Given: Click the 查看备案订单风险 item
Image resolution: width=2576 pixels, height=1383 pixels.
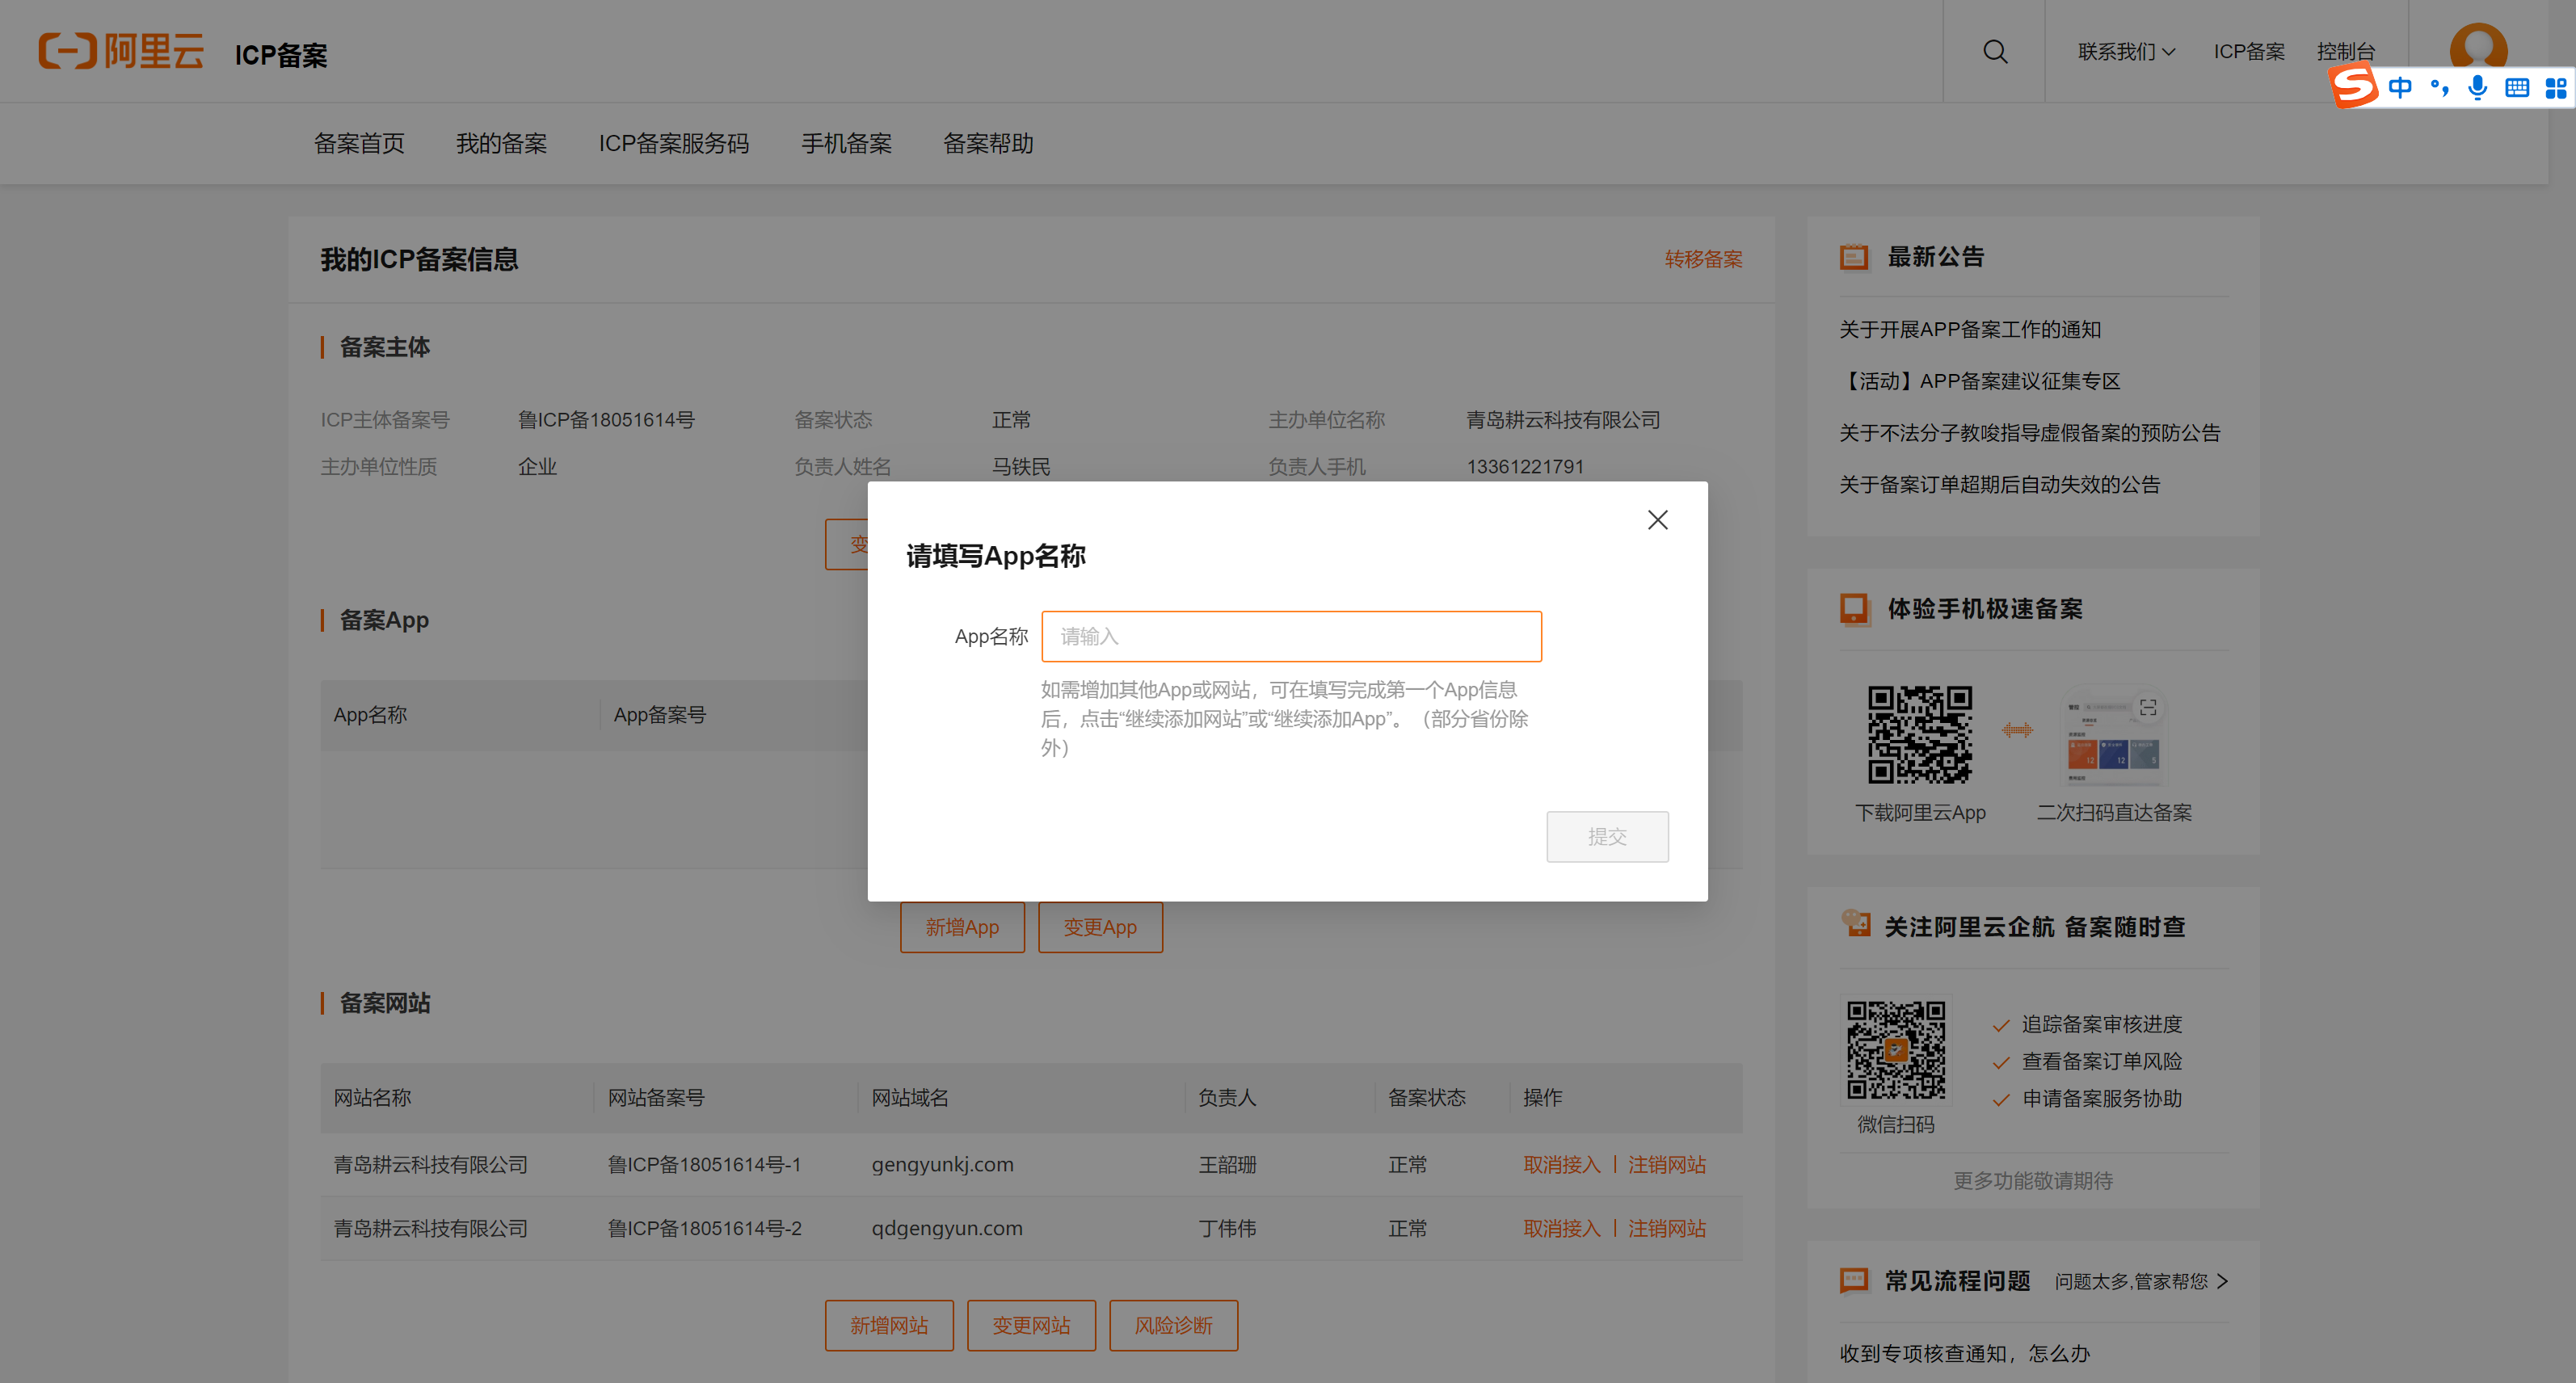Looking at the screenshot, I should coord(2101,1061).
